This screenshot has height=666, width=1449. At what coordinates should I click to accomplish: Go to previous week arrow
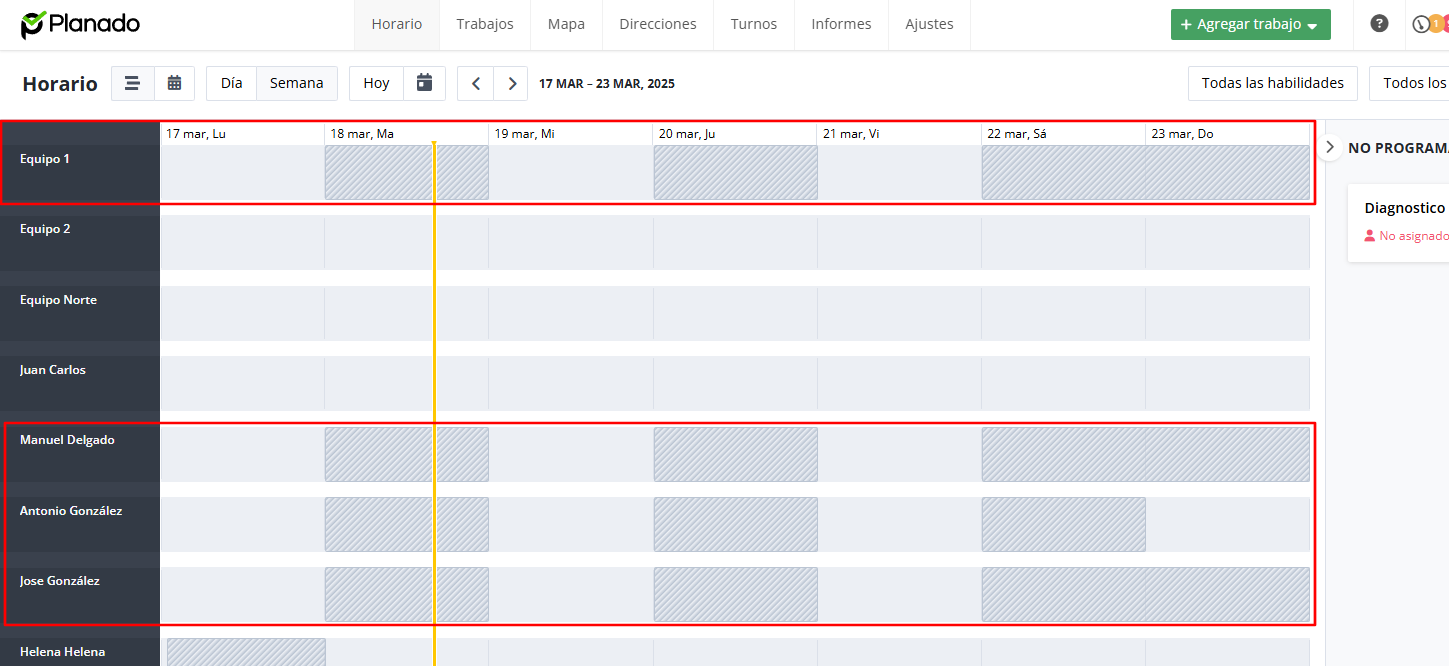475,83
